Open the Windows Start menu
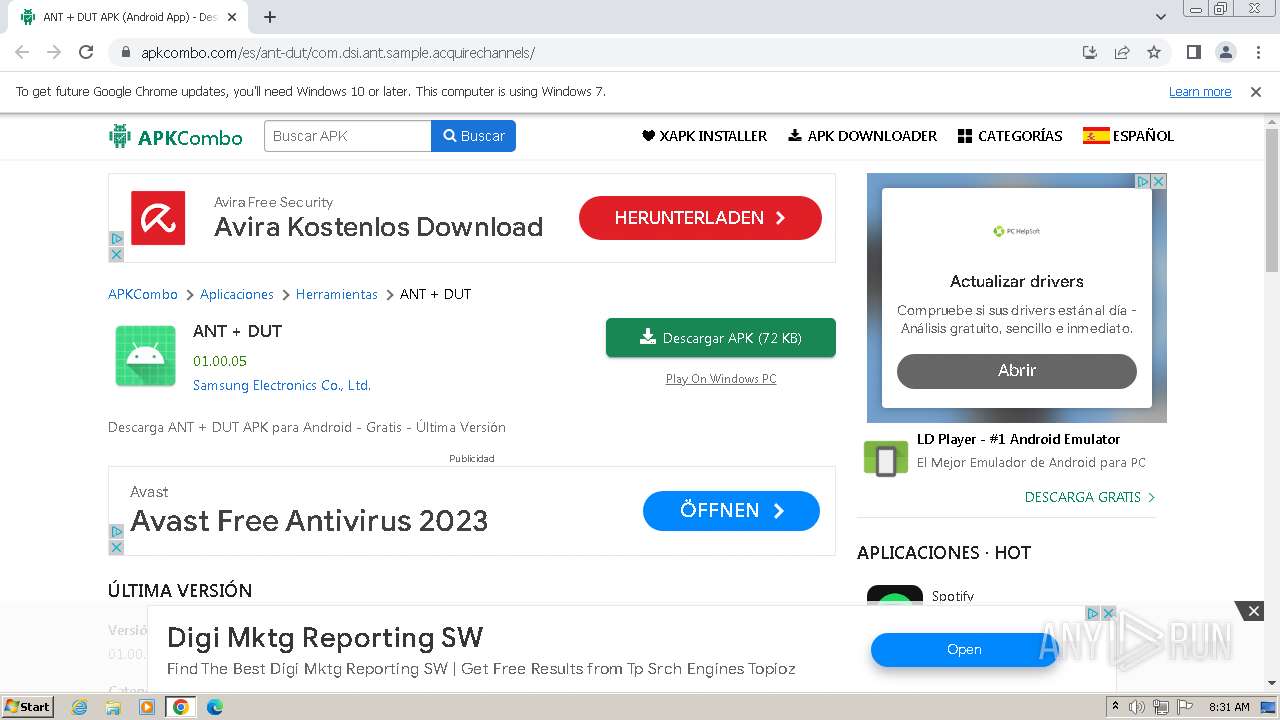1280x720 pixels. point(27,707)
